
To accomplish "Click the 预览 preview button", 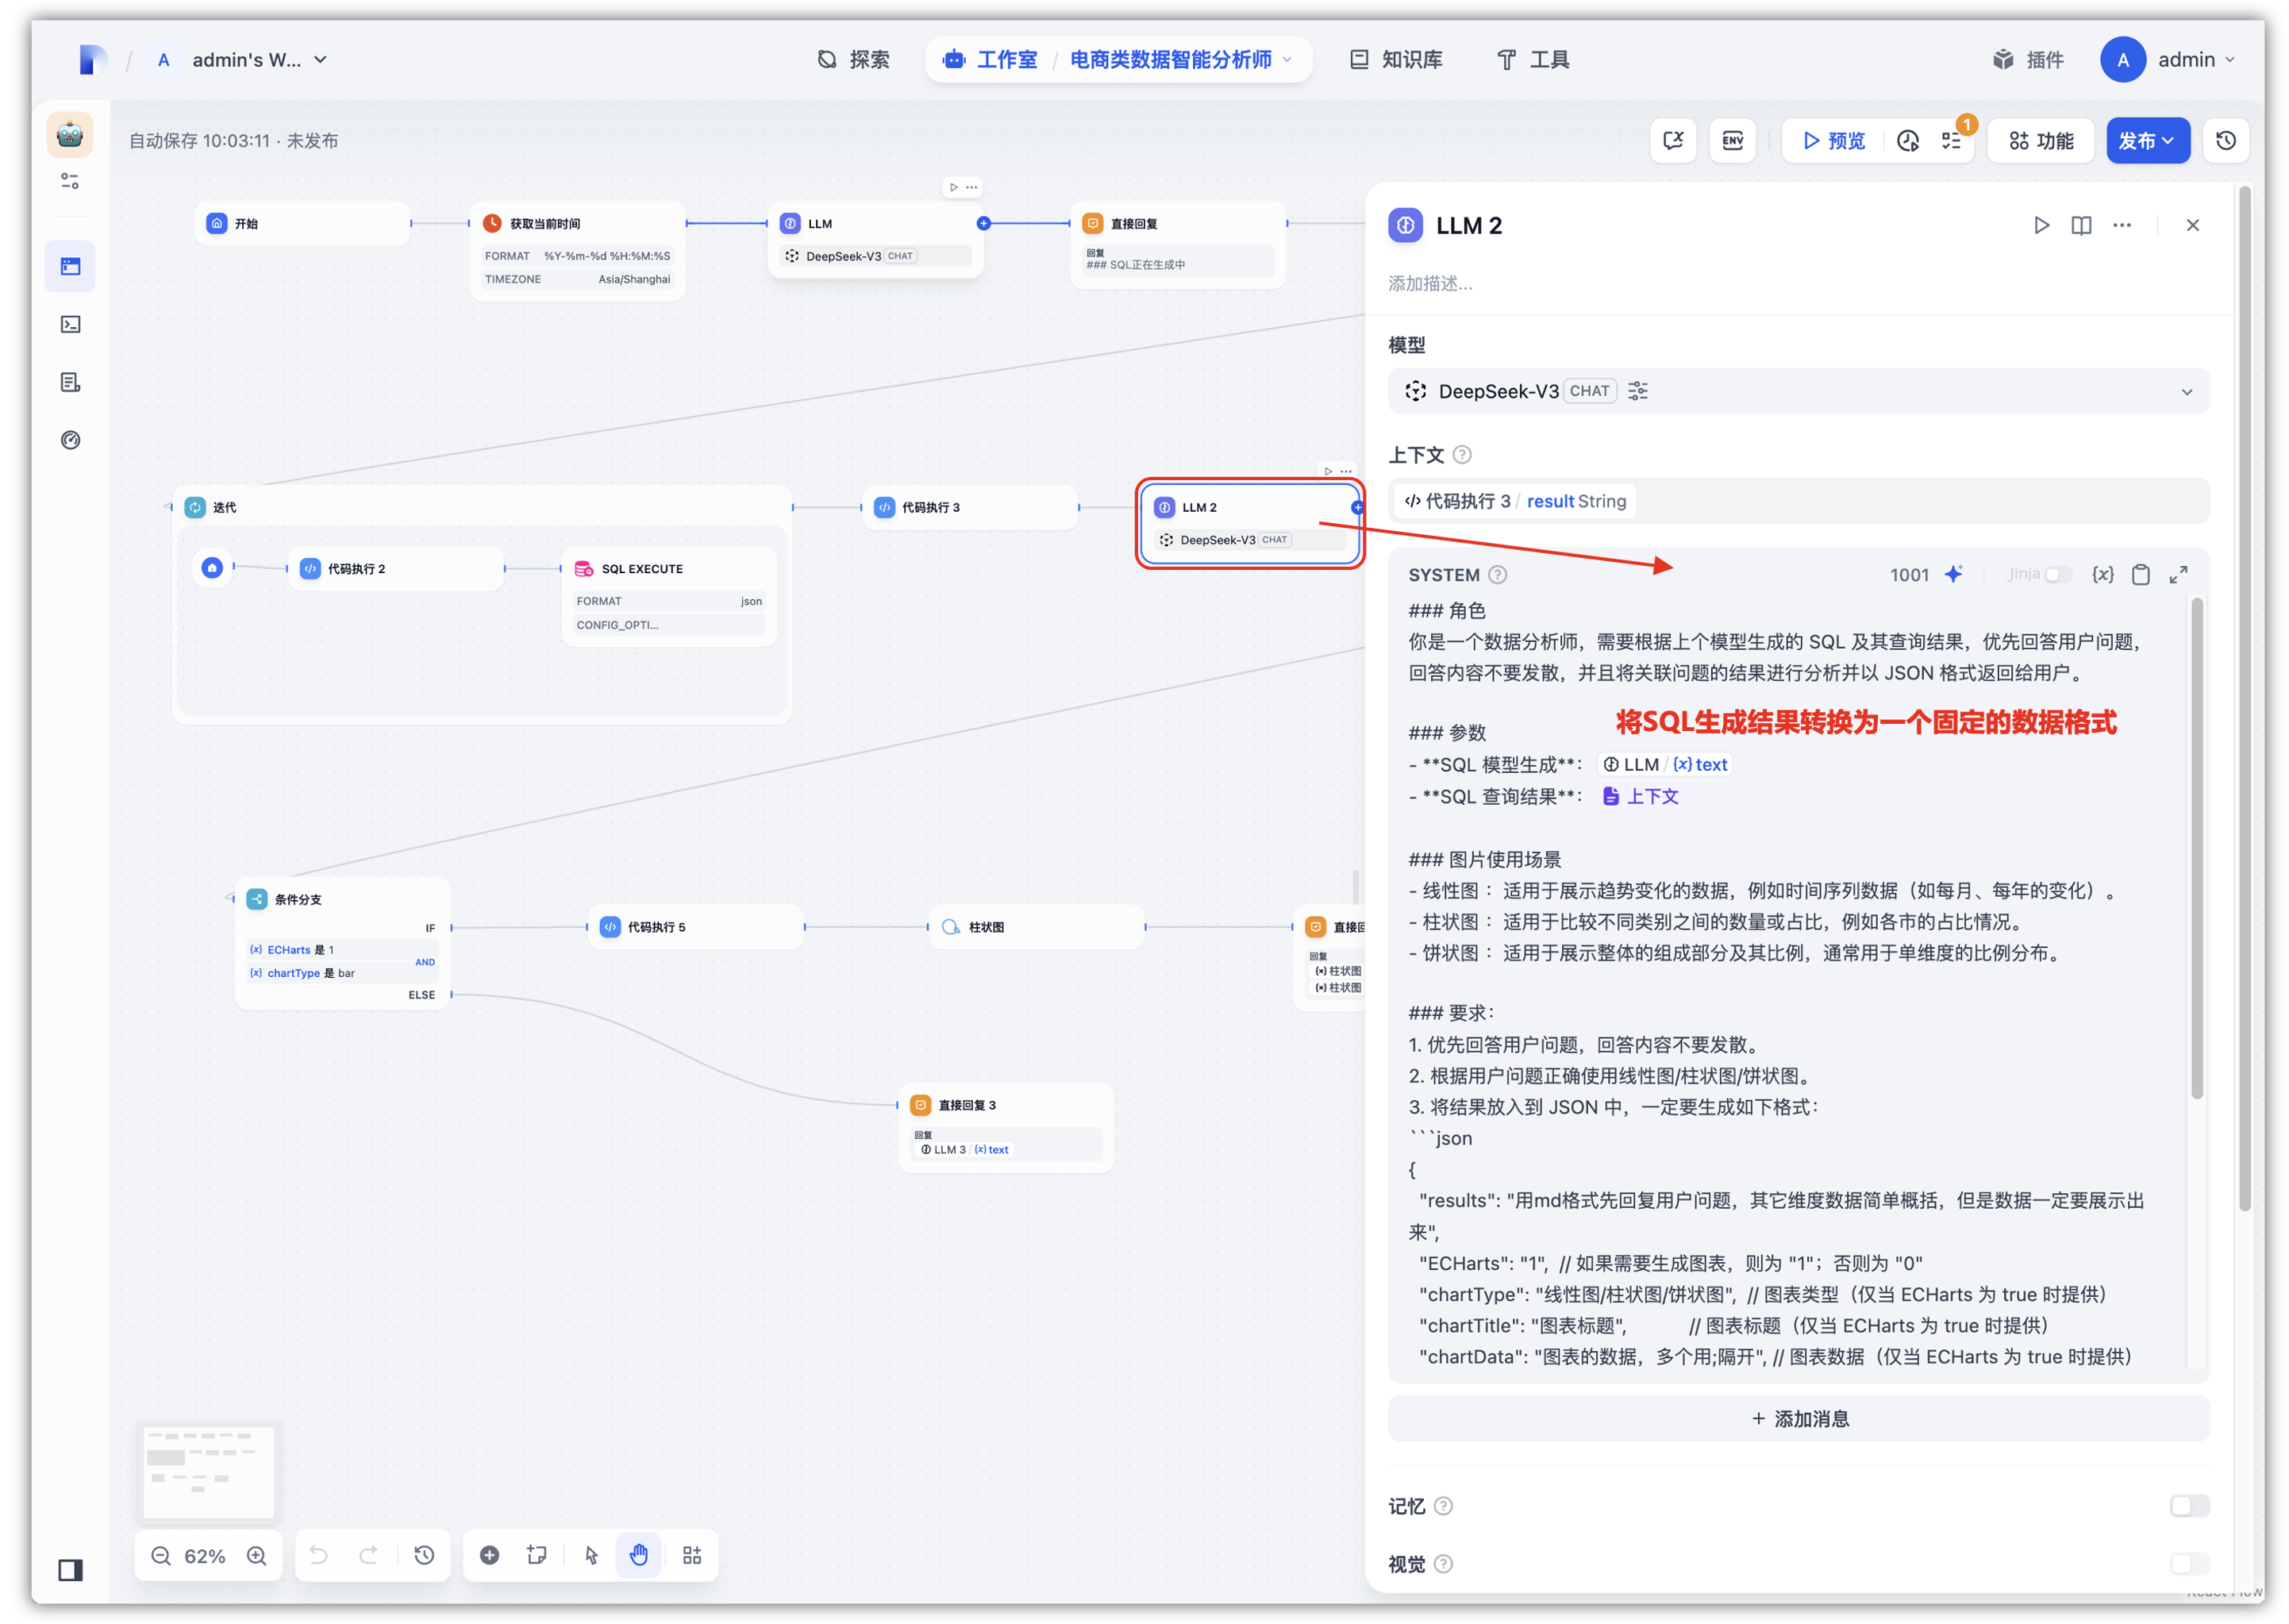I will tap(1834, 141).
